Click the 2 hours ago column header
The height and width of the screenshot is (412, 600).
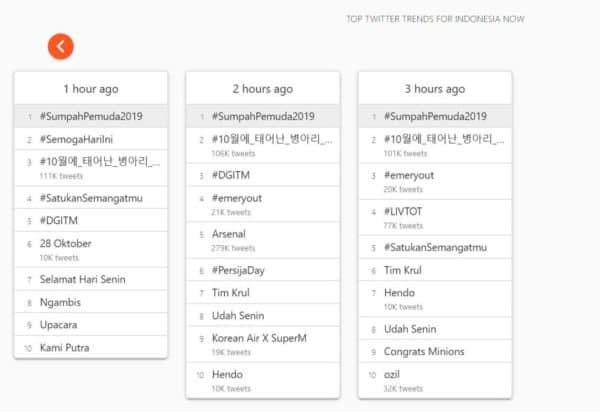(263, 88)
